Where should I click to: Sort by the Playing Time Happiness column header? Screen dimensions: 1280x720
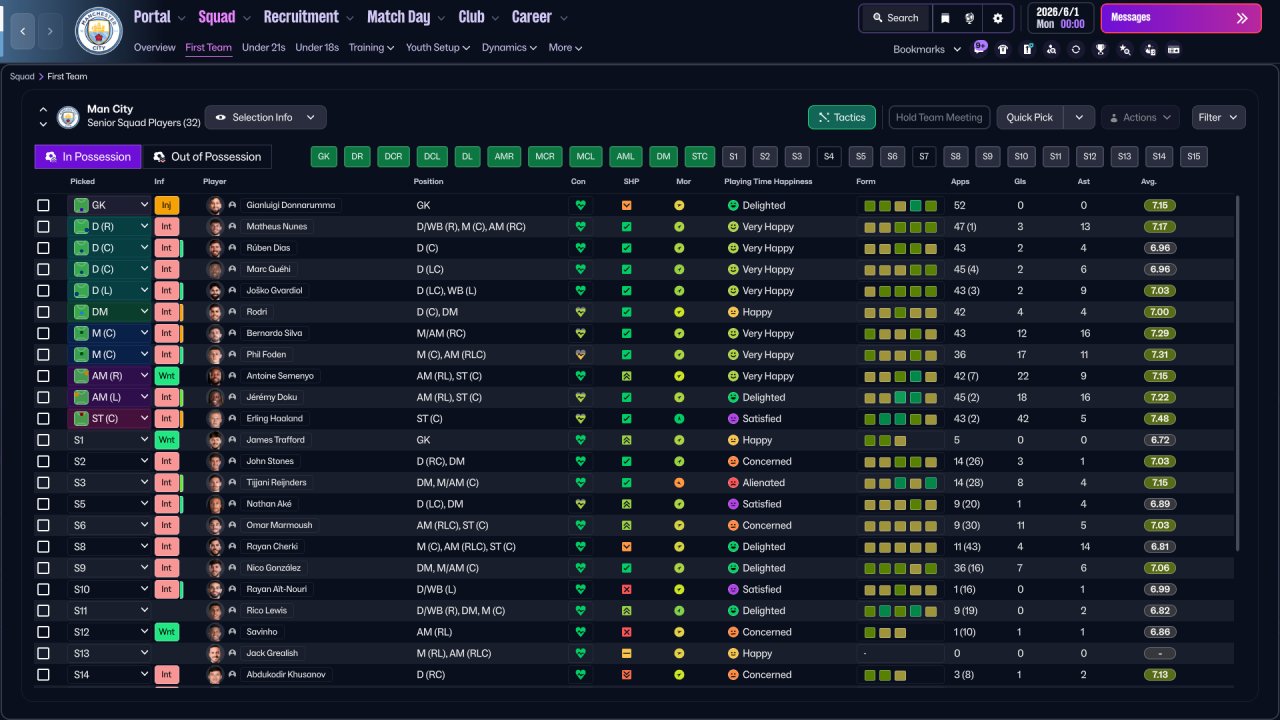point(768,182)
